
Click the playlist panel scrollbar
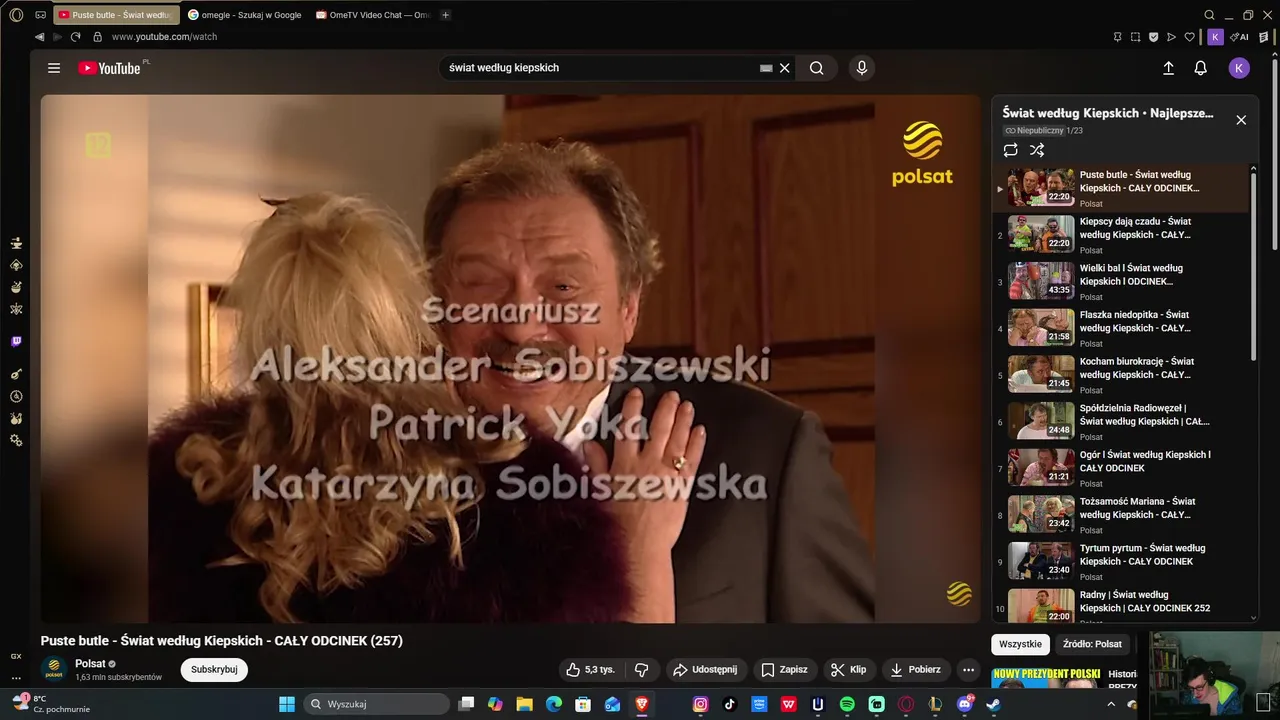(x=1254, y=265)
